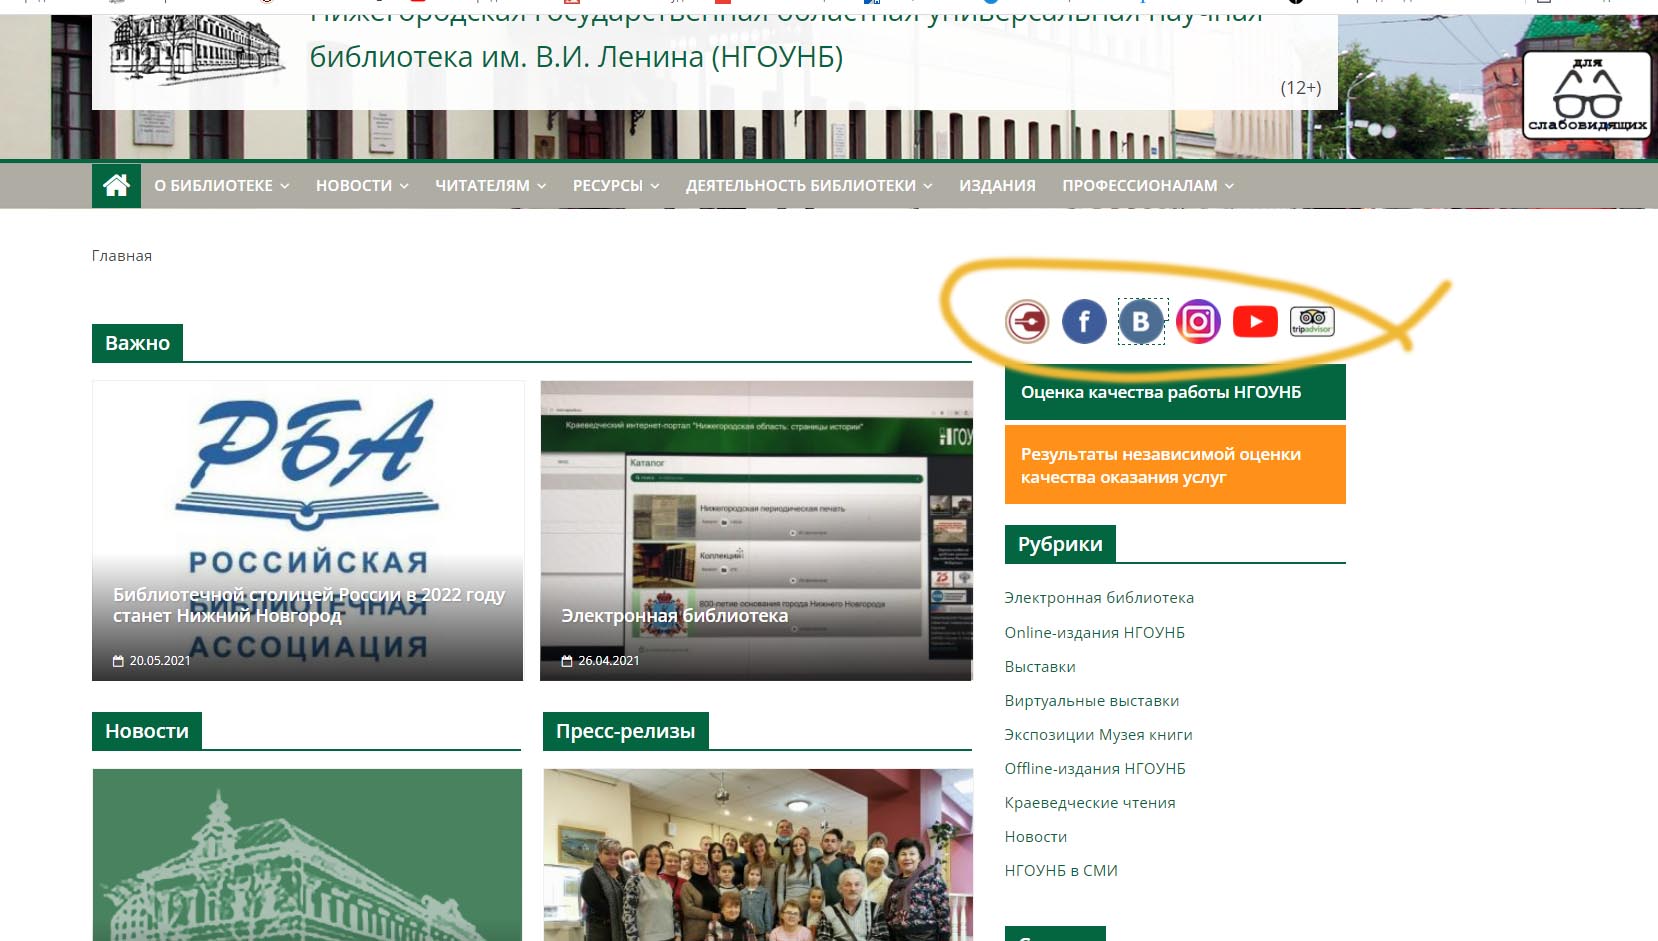Open 'Offline-издания НГОУНБ' rubric
The height and width of the screenshot is (941, 1658).
coord(1095,769)
